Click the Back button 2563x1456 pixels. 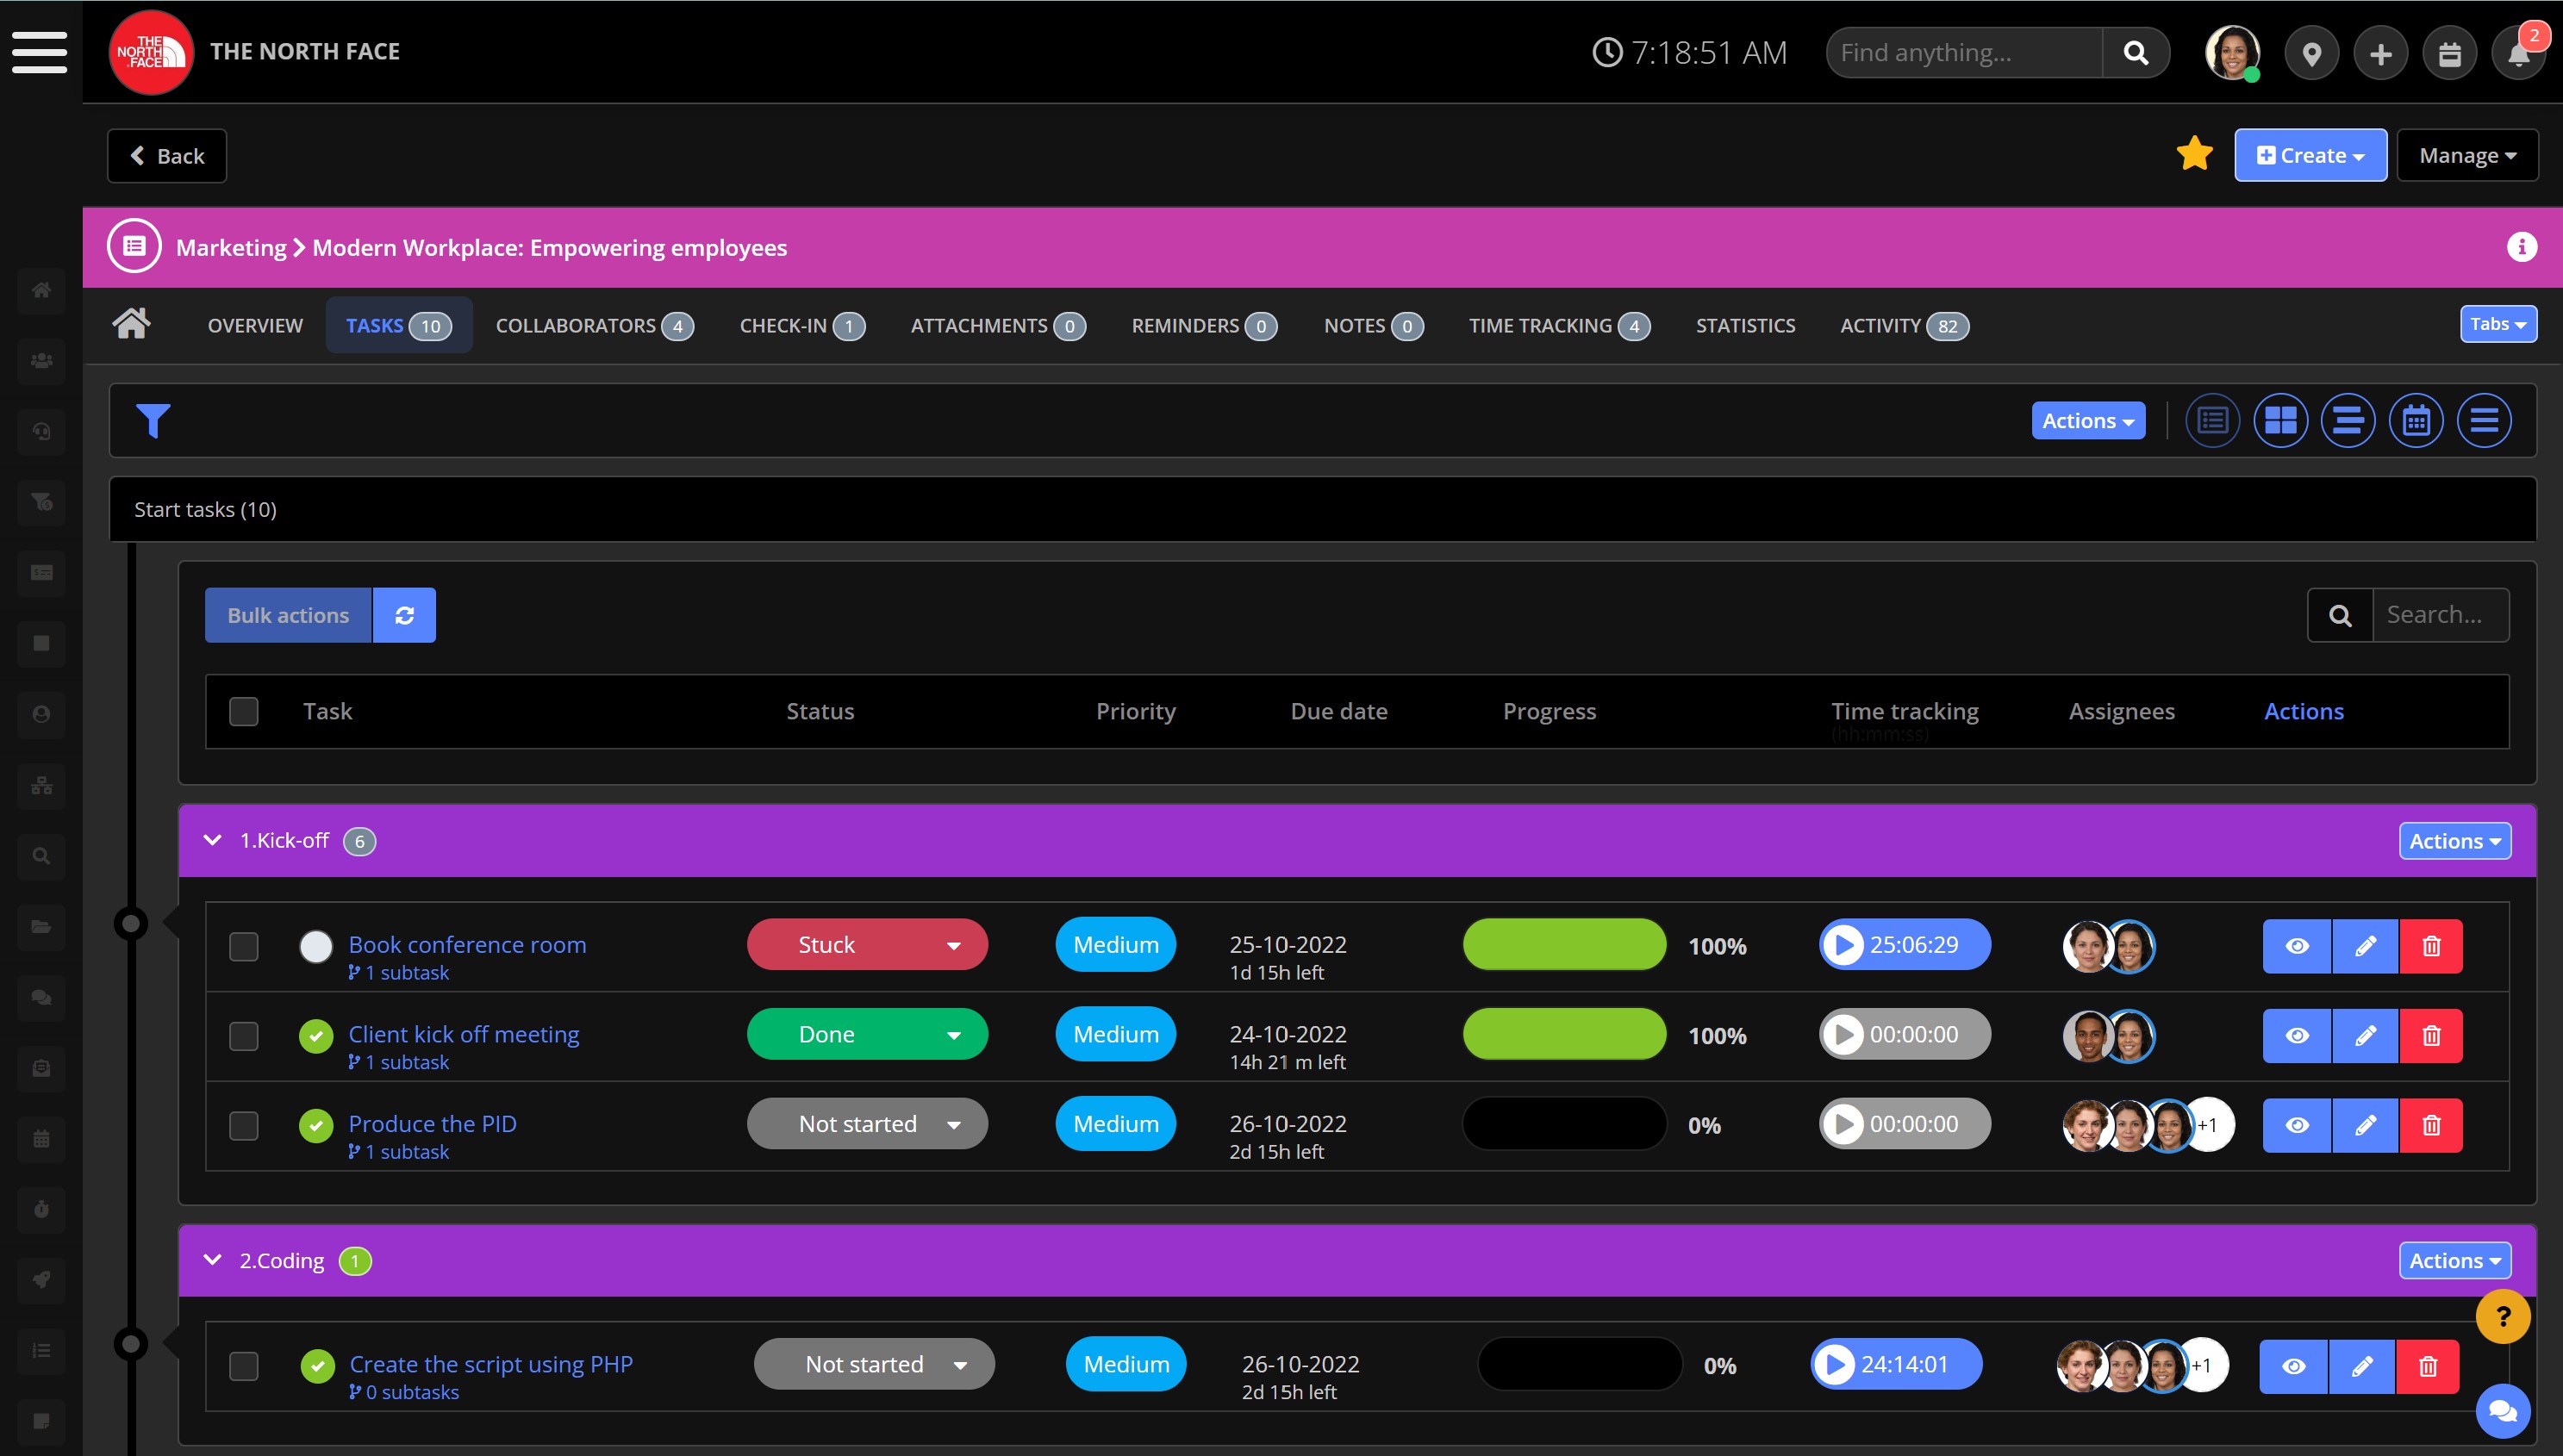pyautogui.click(x=167, y=156)
